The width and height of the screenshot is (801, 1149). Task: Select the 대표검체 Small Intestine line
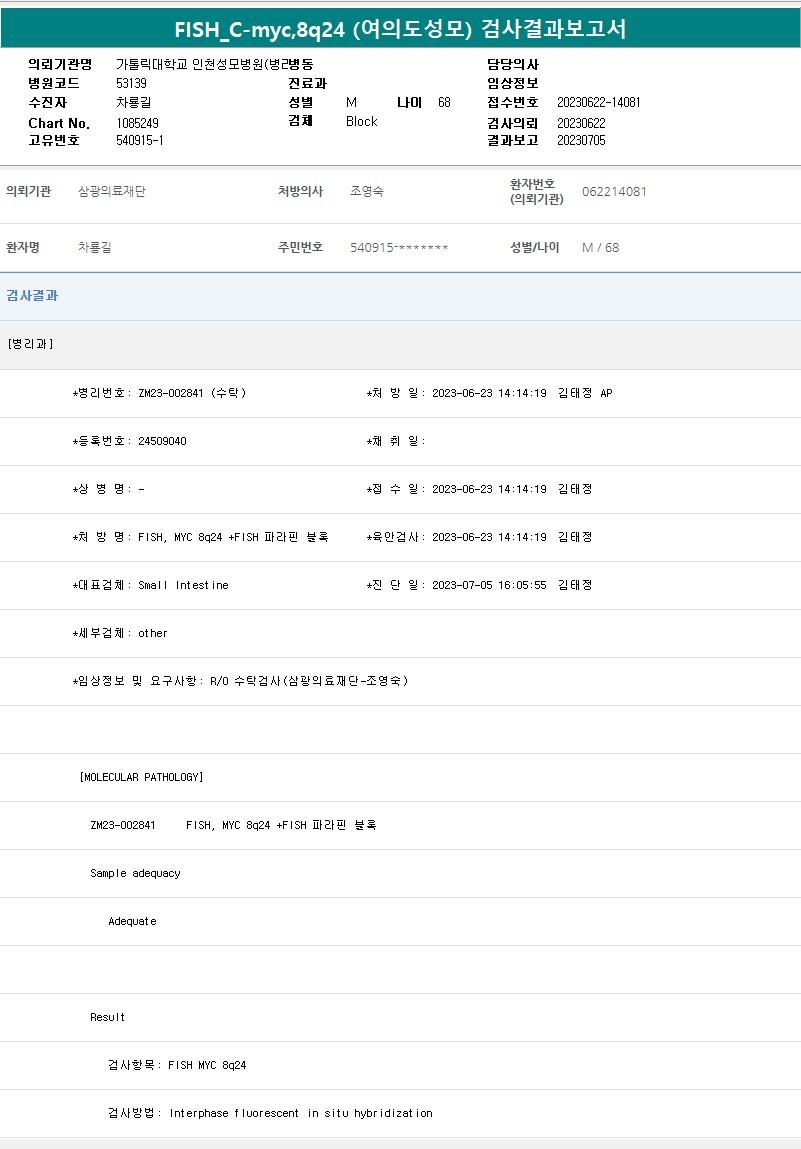[x=151, y=585]
